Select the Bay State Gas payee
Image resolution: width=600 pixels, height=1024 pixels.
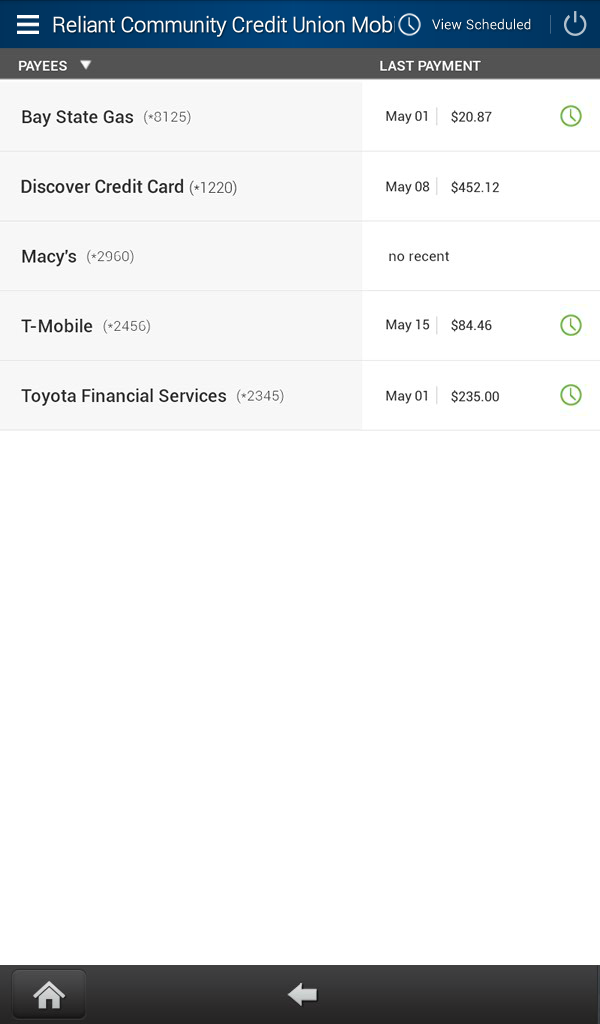coord(77,117)
